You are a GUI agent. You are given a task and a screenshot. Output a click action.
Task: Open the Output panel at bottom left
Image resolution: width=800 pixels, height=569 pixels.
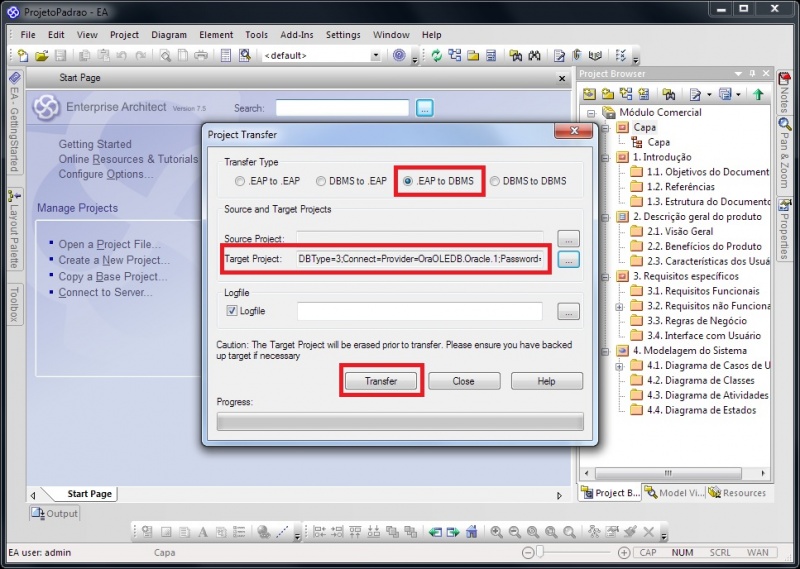click(55, 513)
